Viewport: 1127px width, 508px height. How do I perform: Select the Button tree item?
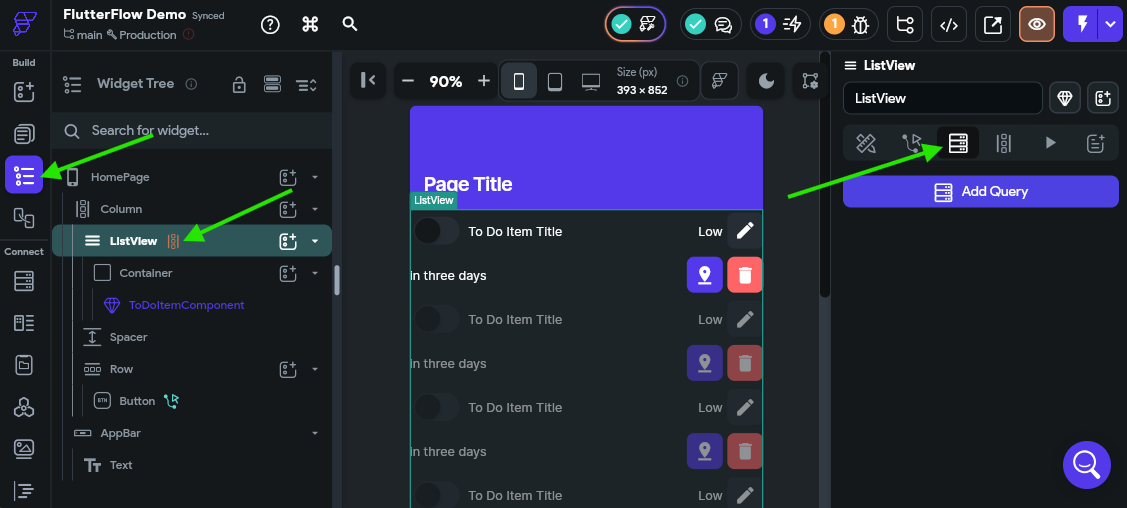point(137,401)
